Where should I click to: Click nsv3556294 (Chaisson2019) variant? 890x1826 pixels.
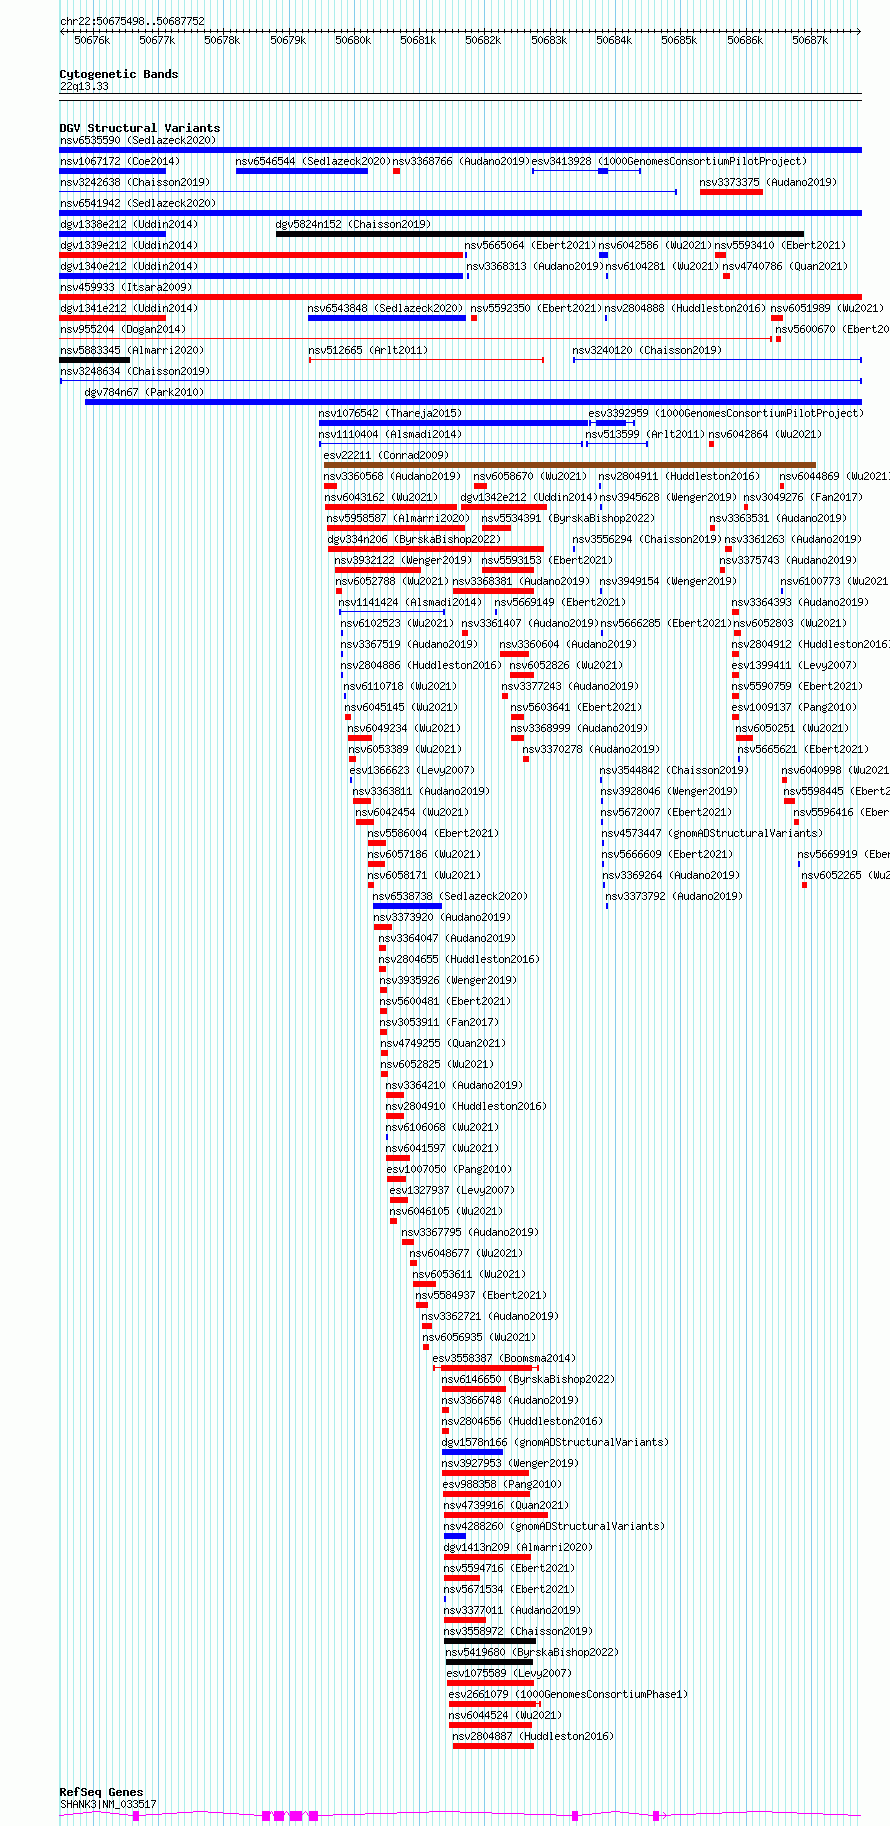pos(647,539)
